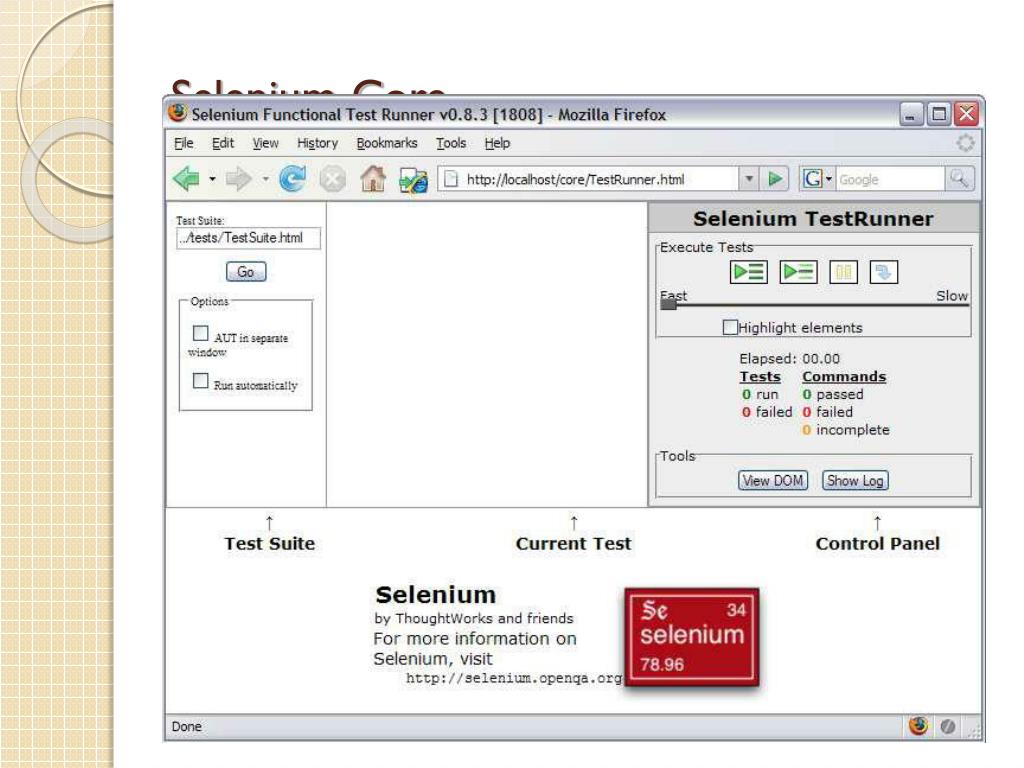Image resolution: width=1024 pixels, height=768 pixels.
Task: Minimize the Firefox window
Action: click(910, 114)
